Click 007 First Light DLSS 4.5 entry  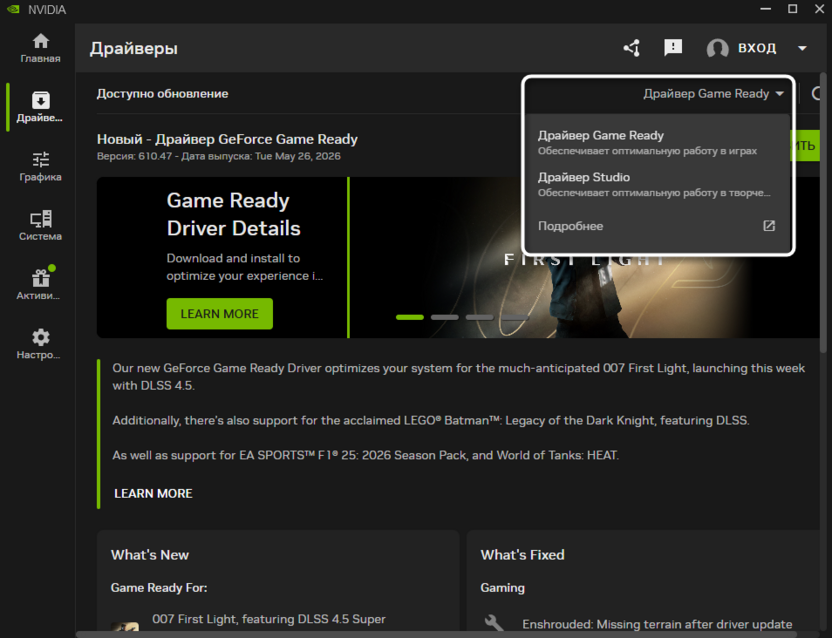[268, 619]
